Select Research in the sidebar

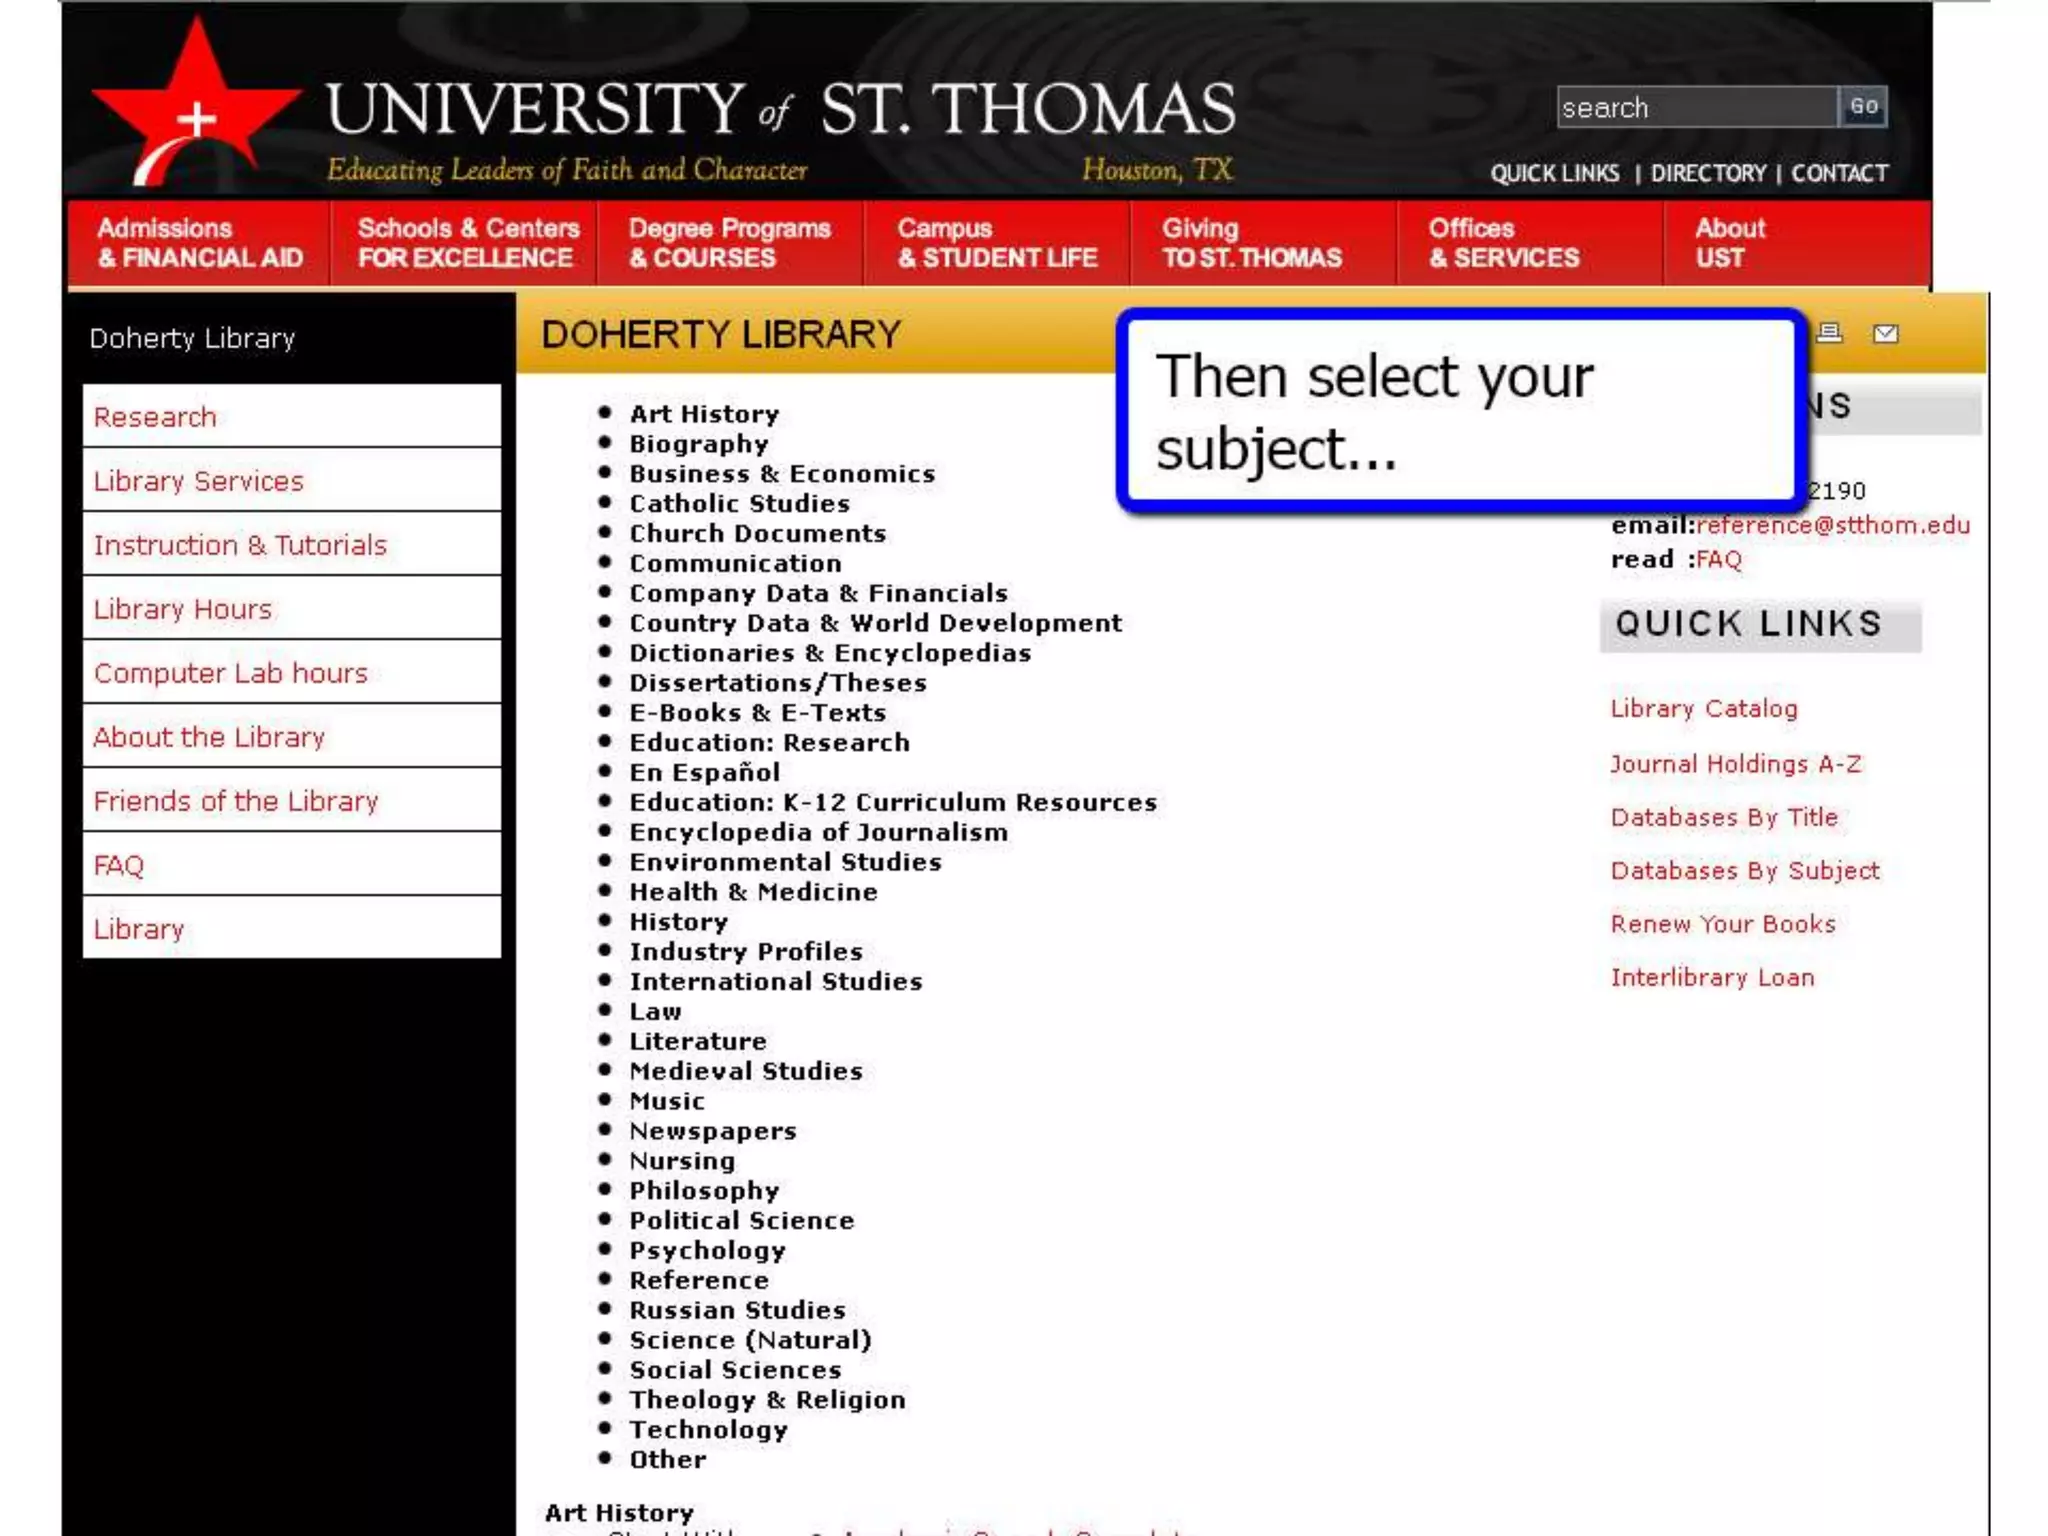click(x=291, y=416)
